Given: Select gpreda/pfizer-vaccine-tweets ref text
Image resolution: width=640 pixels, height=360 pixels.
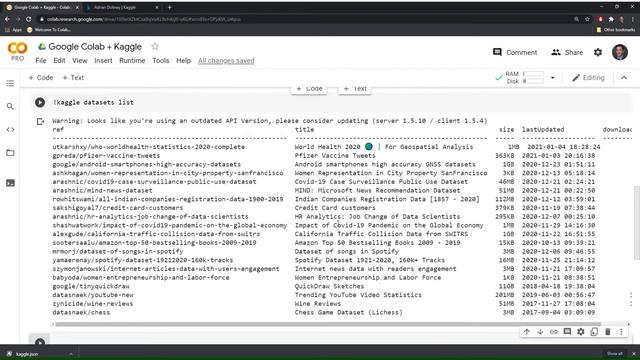Looking at the screenshot, I should point(106,156).
